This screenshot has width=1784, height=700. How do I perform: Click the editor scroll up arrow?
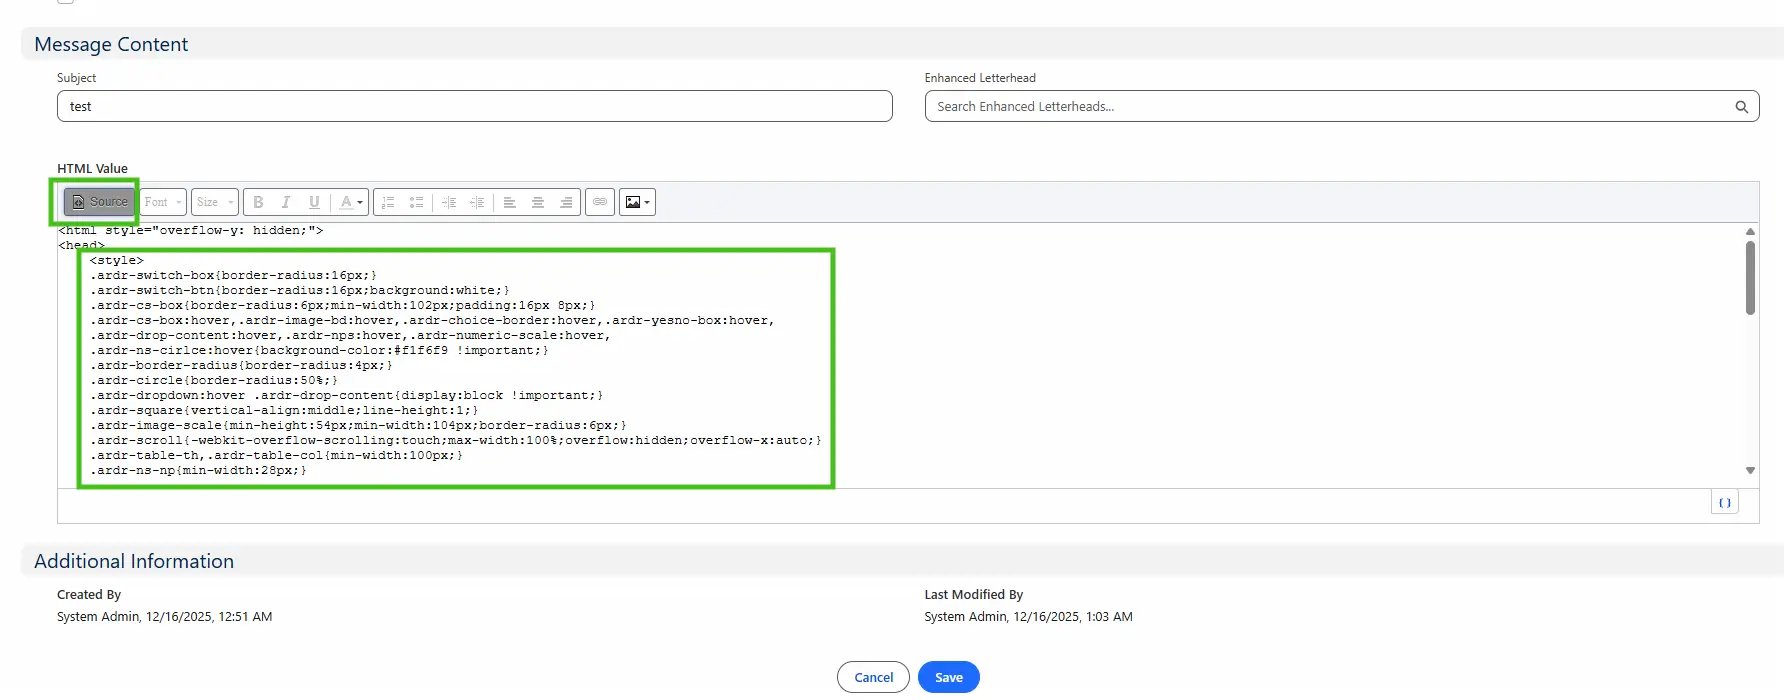click(x=1750, y=231)
